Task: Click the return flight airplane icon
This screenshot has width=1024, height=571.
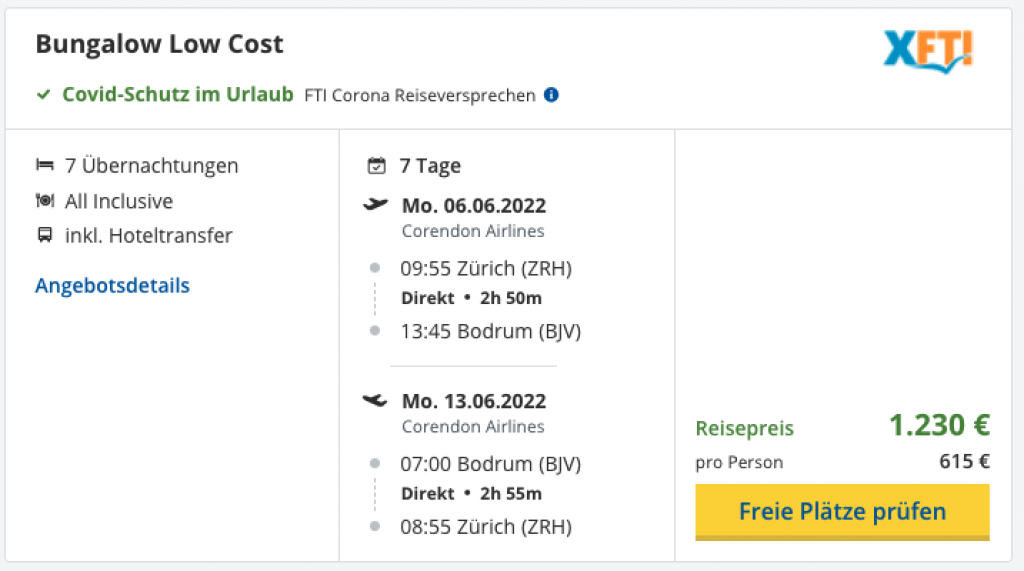Action: (376, 401)
